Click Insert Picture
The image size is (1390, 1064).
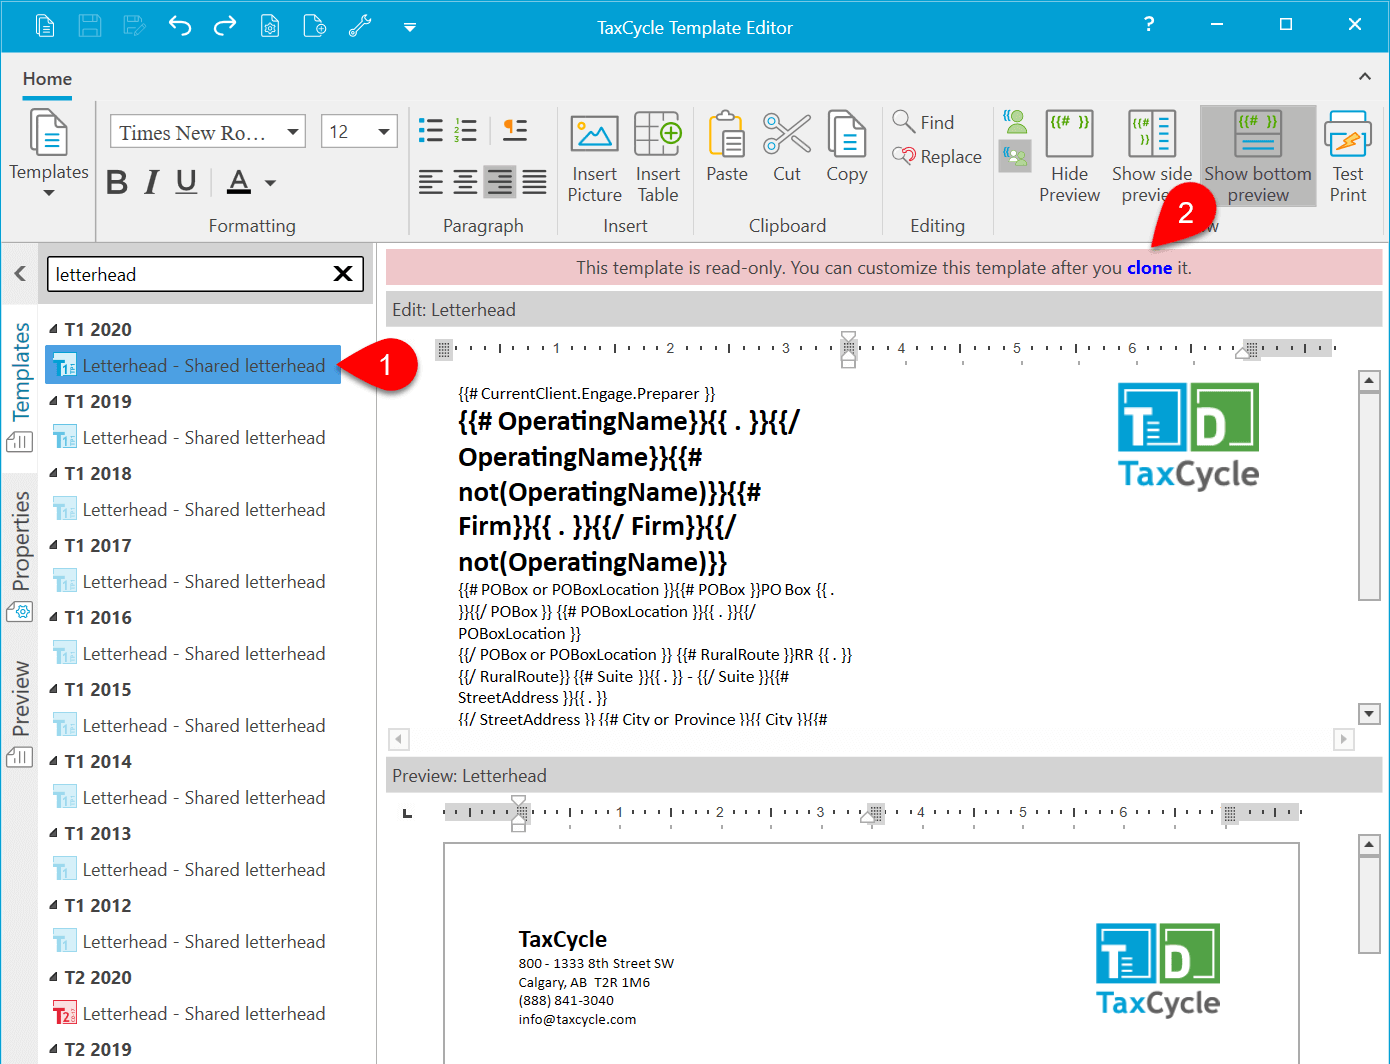click(594, 157)
